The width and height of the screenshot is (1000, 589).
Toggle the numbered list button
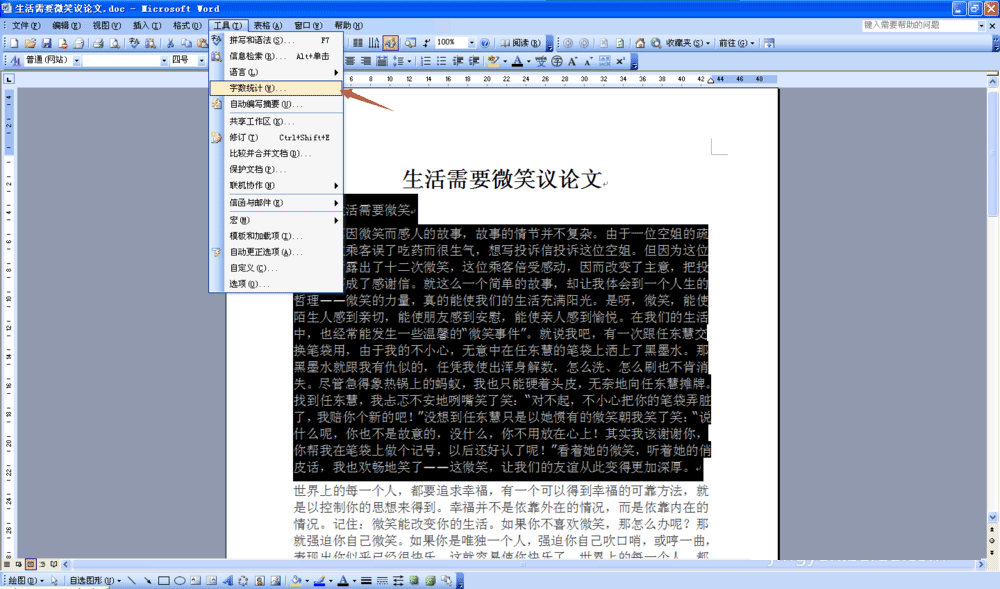[x=425, y=61]
